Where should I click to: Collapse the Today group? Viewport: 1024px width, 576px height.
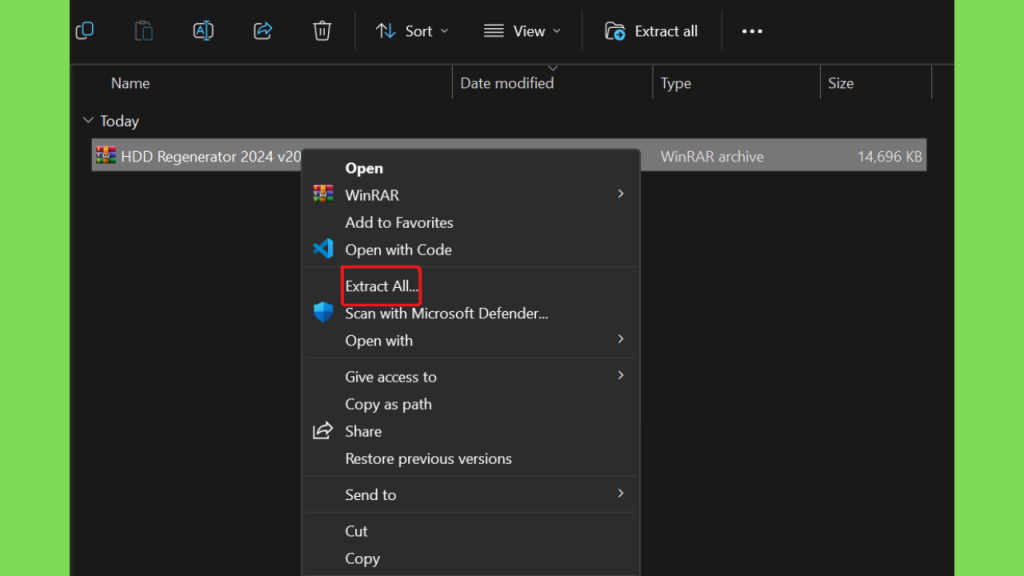[88, 121]
